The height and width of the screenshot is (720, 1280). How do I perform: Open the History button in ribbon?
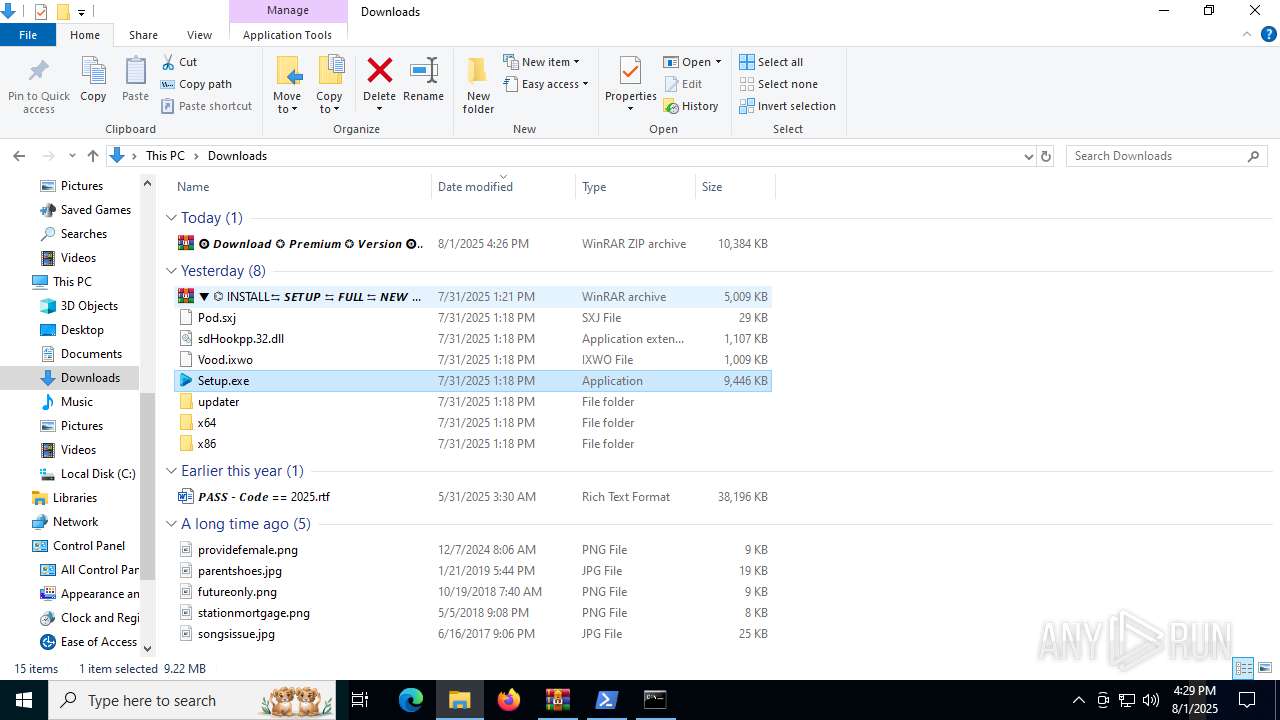(691, 106)
